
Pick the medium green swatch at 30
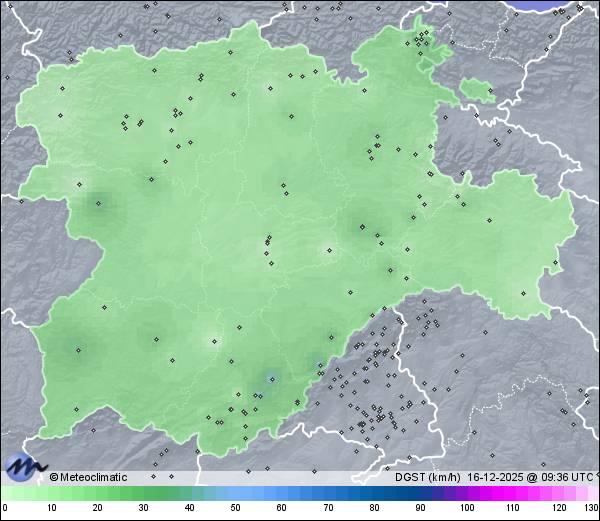pos(143,493)
